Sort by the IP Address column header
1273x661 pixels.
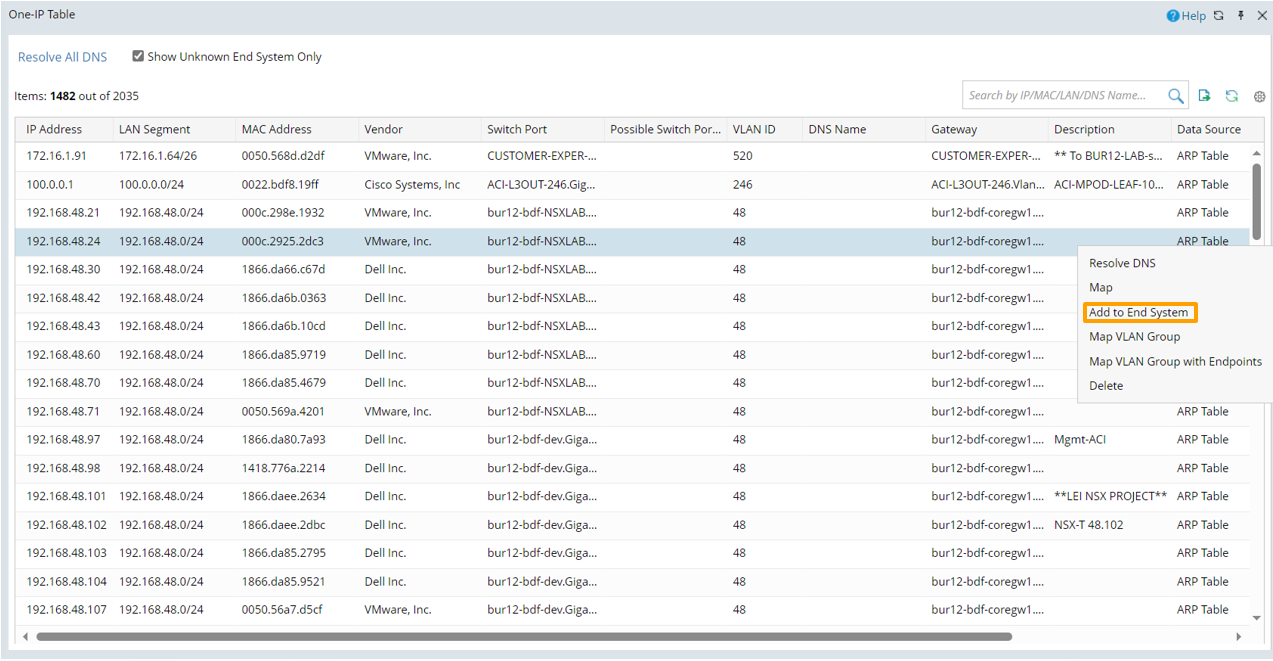coord(54,130)
